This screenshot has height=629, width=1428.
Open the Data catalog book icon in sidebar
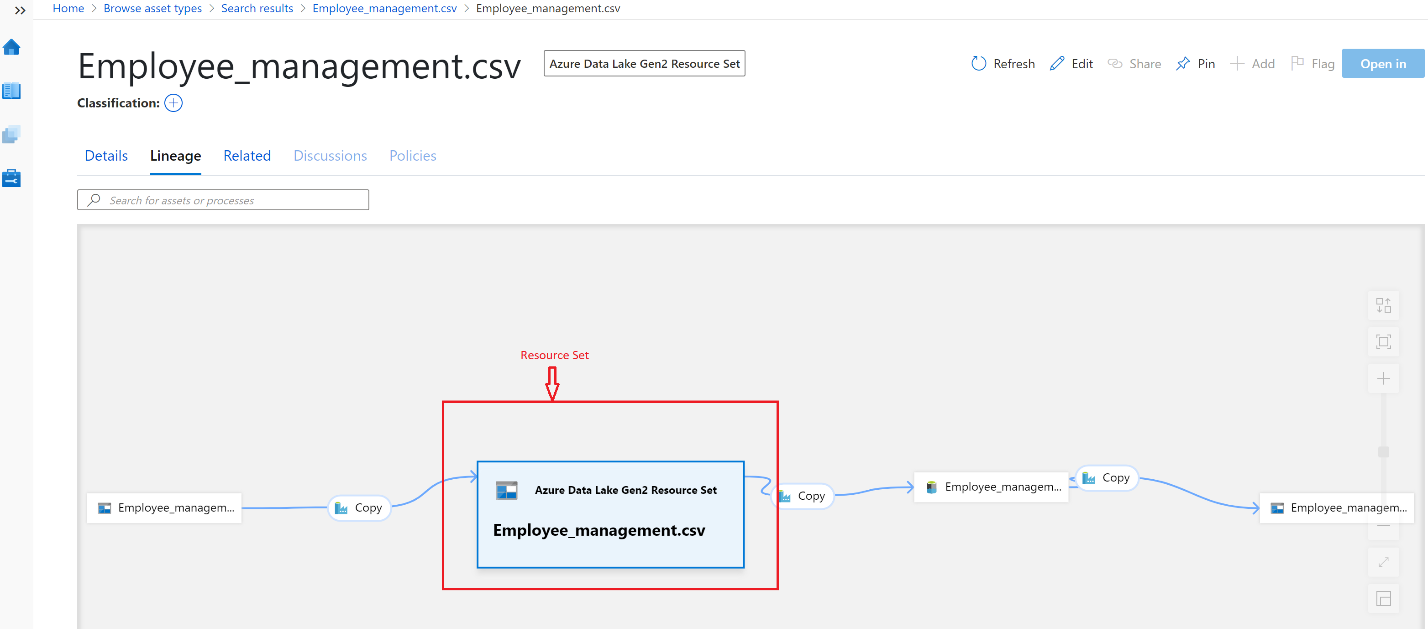pos(12,91)
